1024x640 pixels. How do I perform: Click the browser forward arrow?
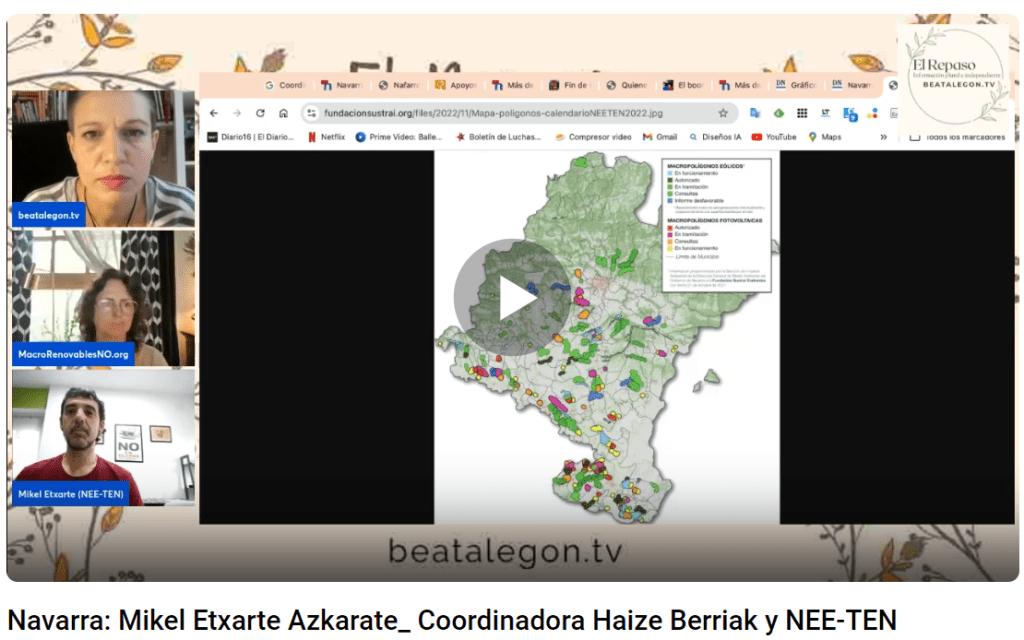coord(237,113)
